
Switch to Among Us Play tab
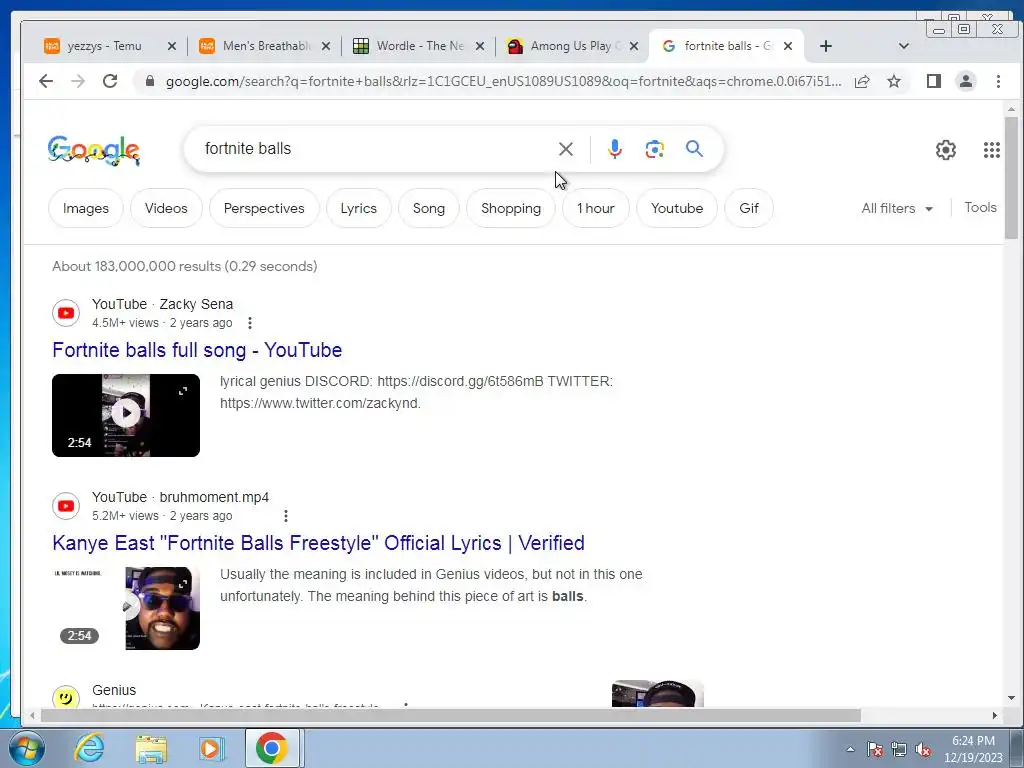(573, 46)
